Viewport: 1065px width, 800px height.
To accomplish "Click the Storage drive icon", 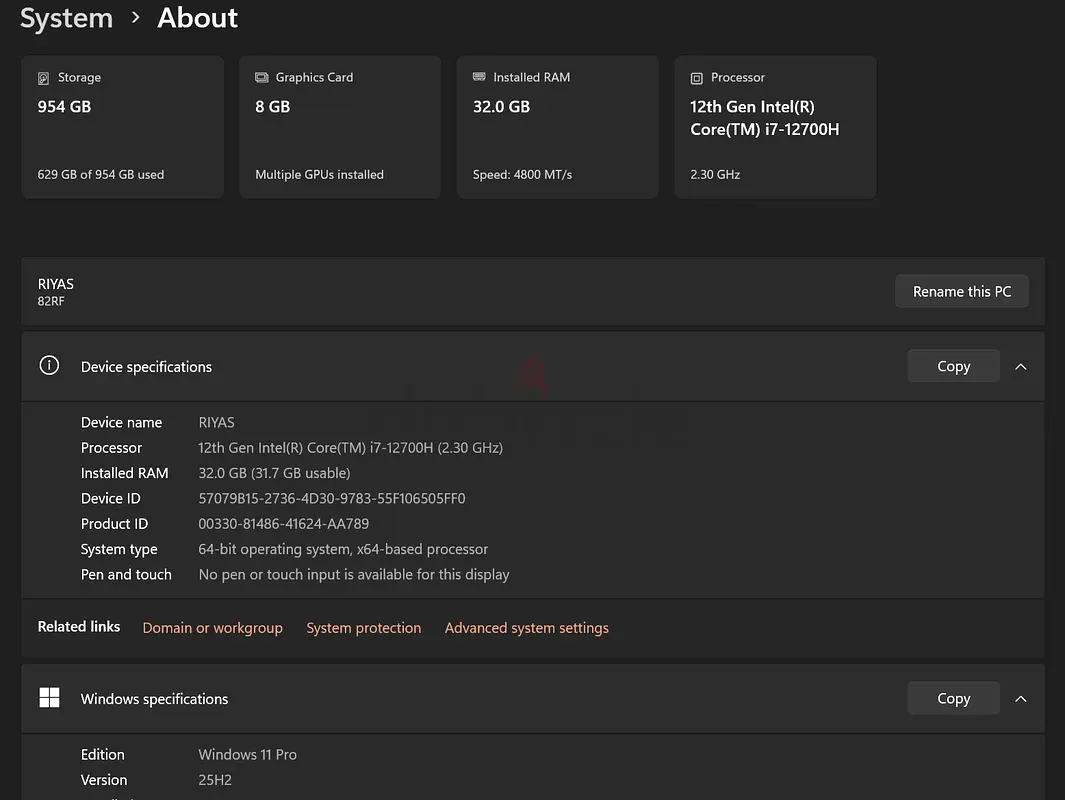I will [x=43, y=78].
